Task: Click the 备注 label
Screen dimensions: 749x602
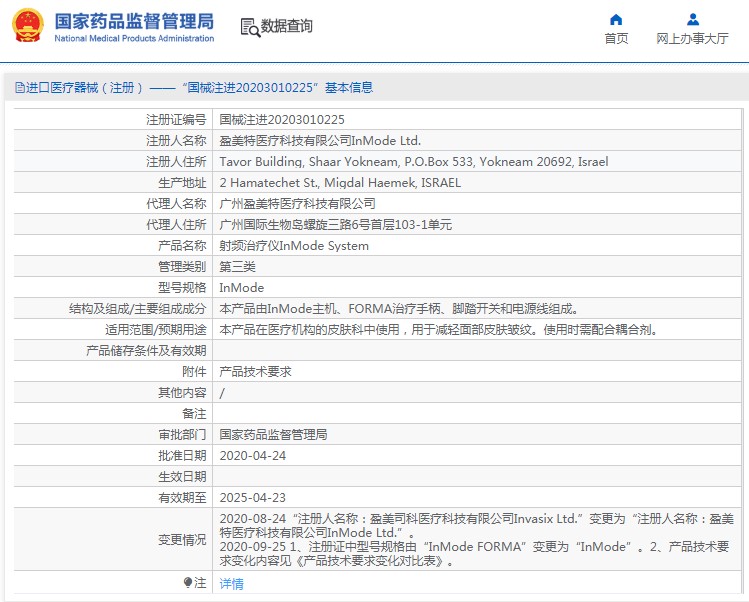Action: 194,414
